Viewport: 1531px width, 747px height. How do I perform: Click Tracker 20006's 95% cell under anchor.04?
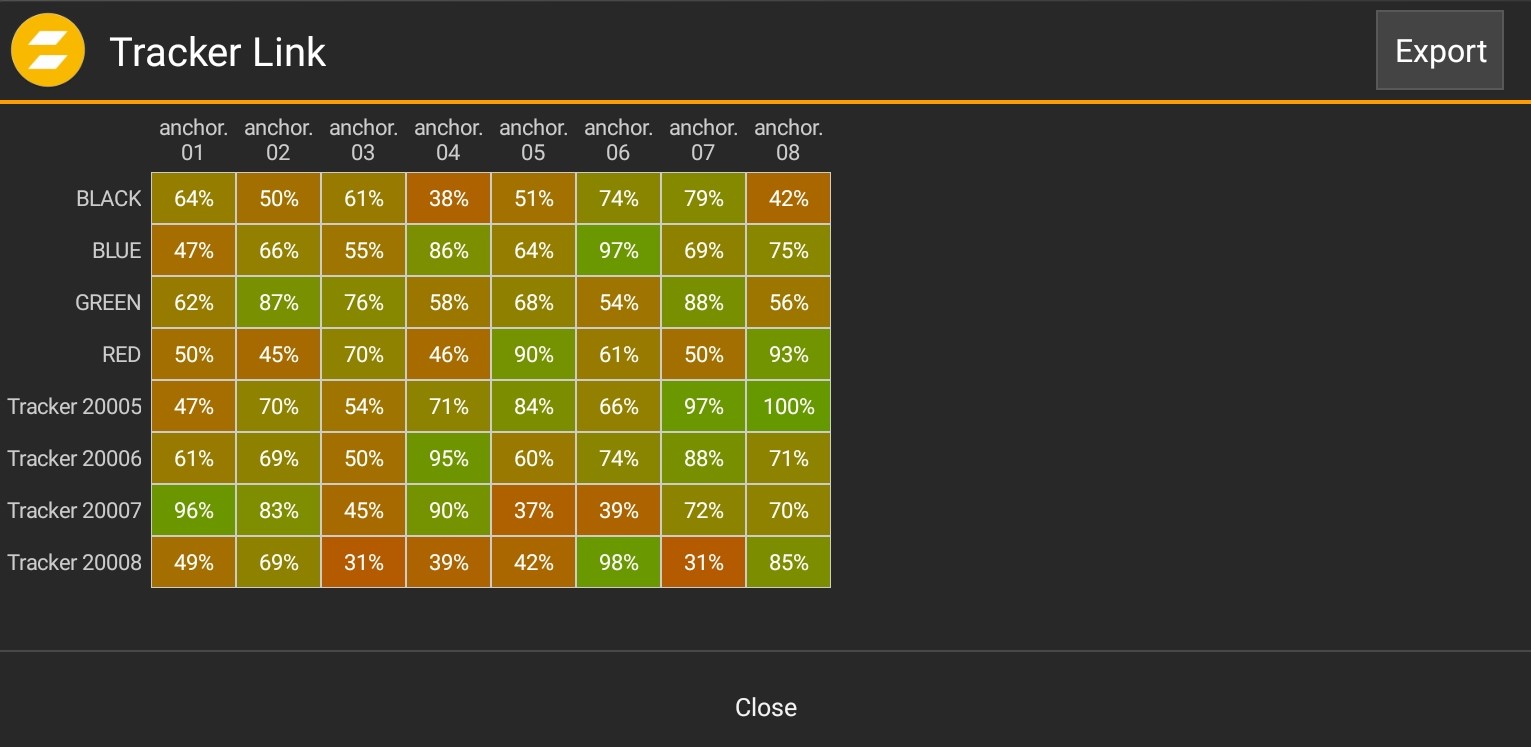pyautogui.click(x=448, y=459)
